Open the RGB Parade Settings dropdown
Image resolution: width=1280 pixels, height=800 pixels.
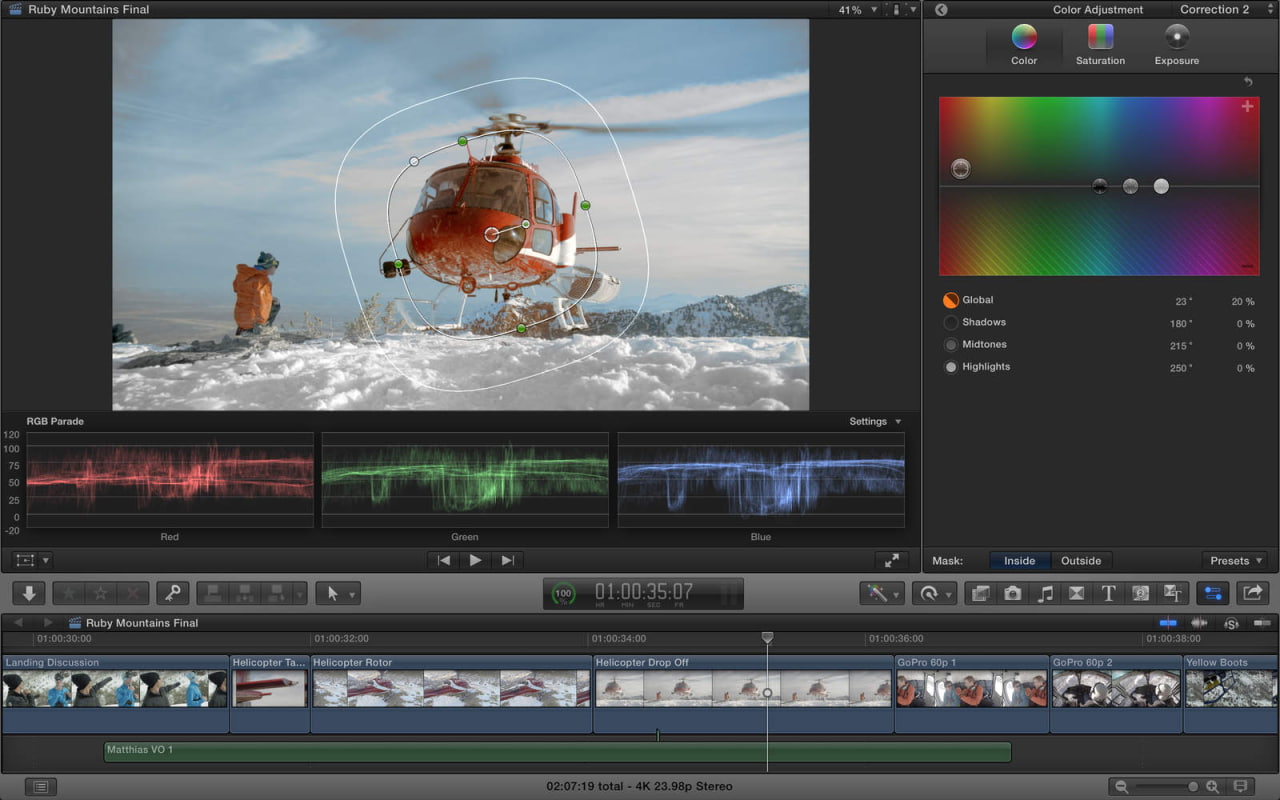[869, 421]
